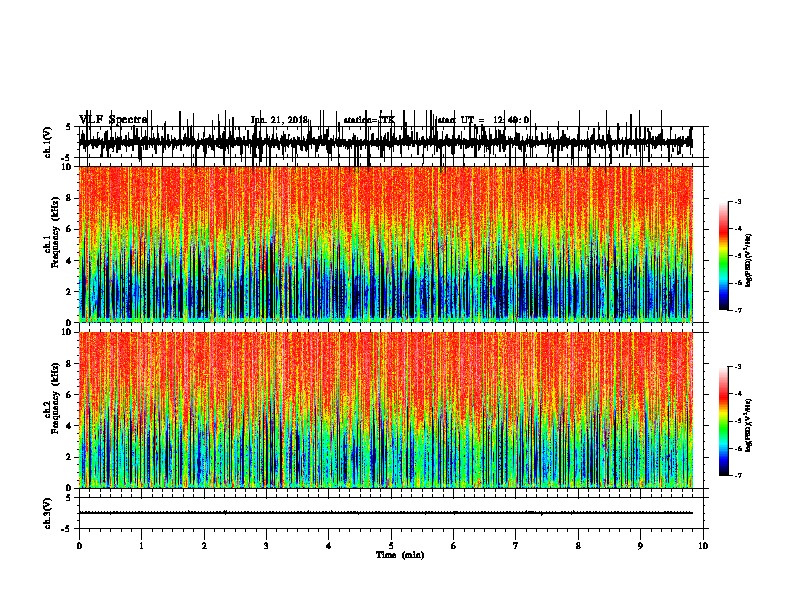Click the '6' kHz tick on ch.1 spectrogram
The image size is (792, 612).
[x=70, y=229]
